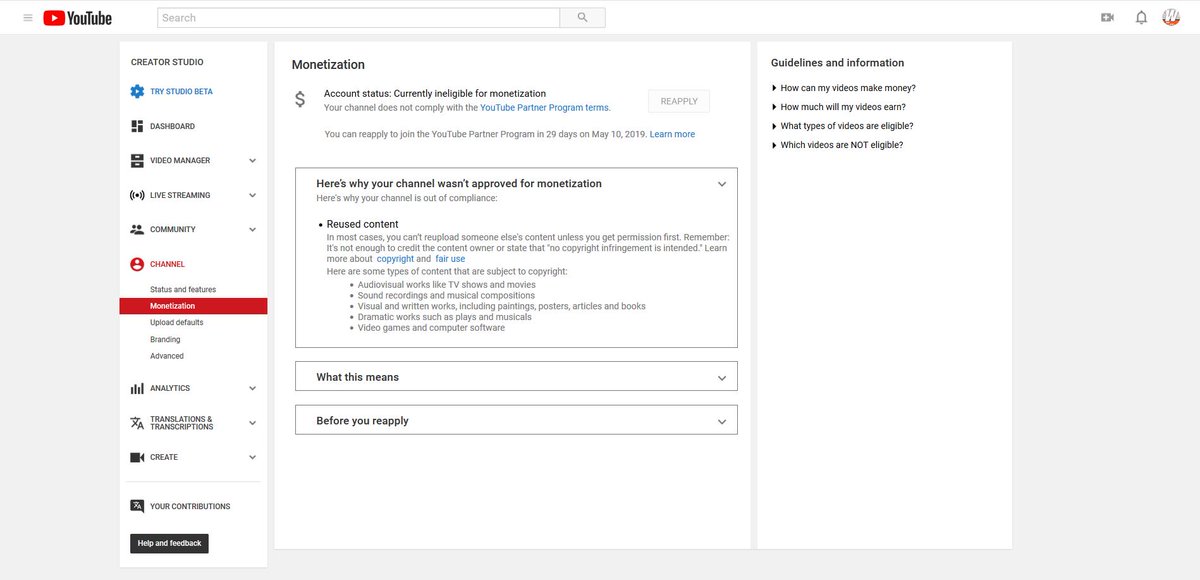Click the Translations & Transcriptions icon
1200x580 pixels.
137,423
